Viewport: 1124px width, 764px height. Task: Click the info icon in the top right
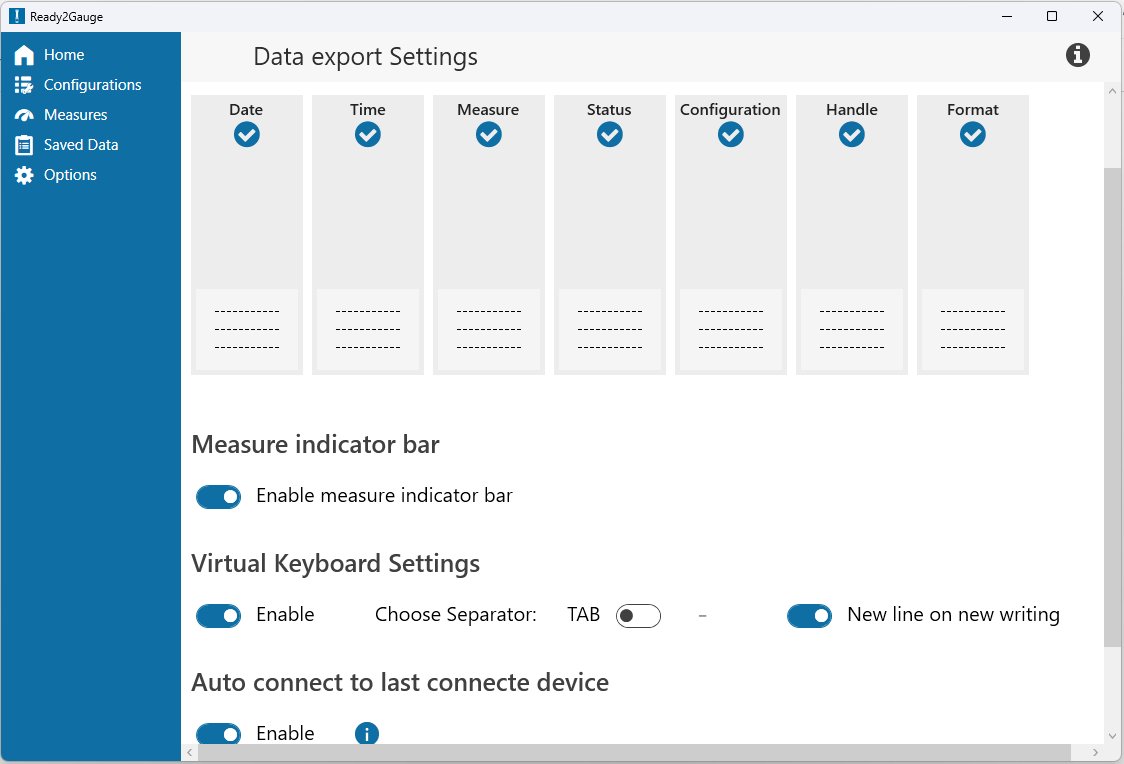click(1077, 55)
